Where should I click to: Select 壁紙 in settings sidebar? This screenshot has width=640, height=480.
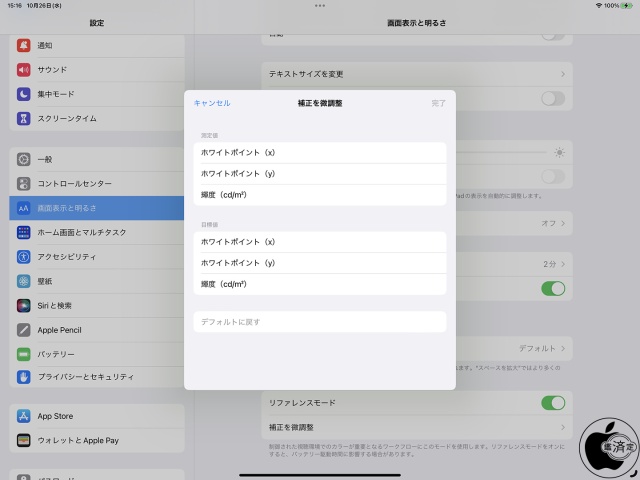(x=97, y=281)
